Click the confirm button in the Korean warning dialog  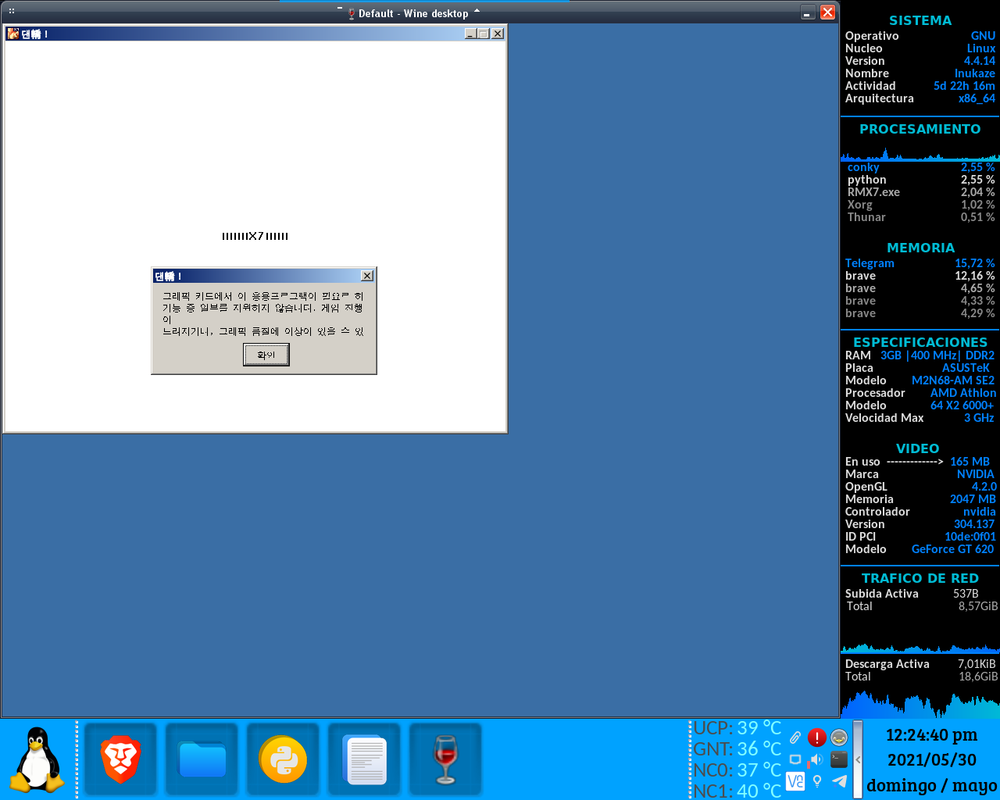click(266, 355)
